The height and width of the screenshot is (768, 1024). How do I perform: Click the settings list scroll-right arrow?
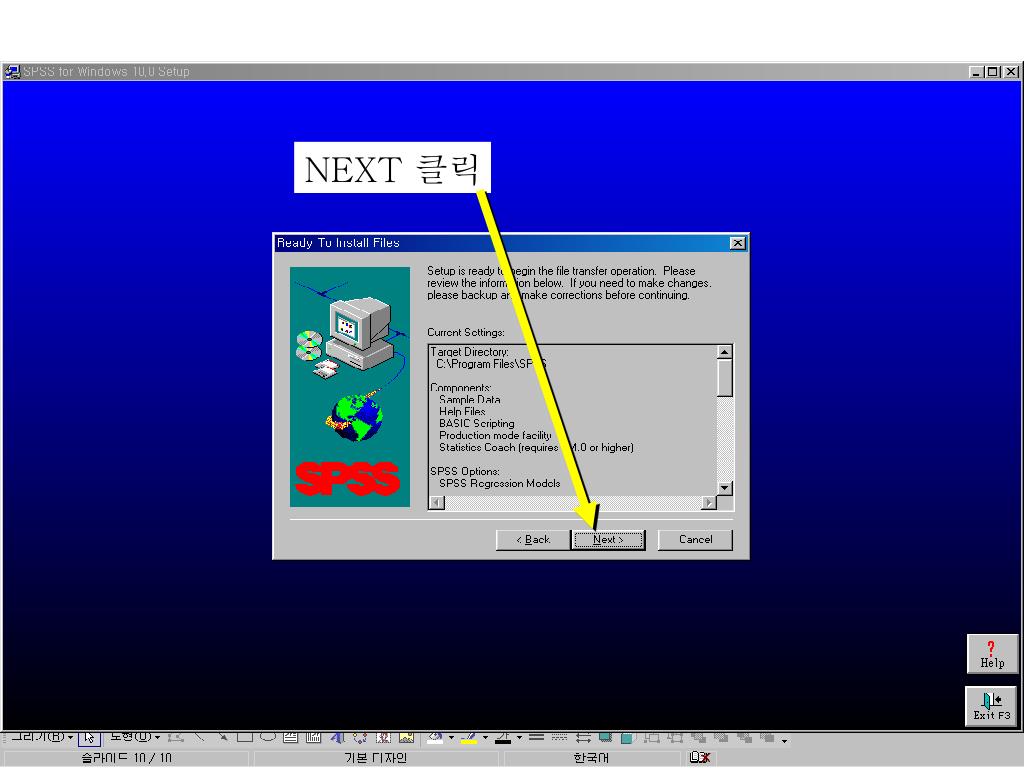point(709,502)
